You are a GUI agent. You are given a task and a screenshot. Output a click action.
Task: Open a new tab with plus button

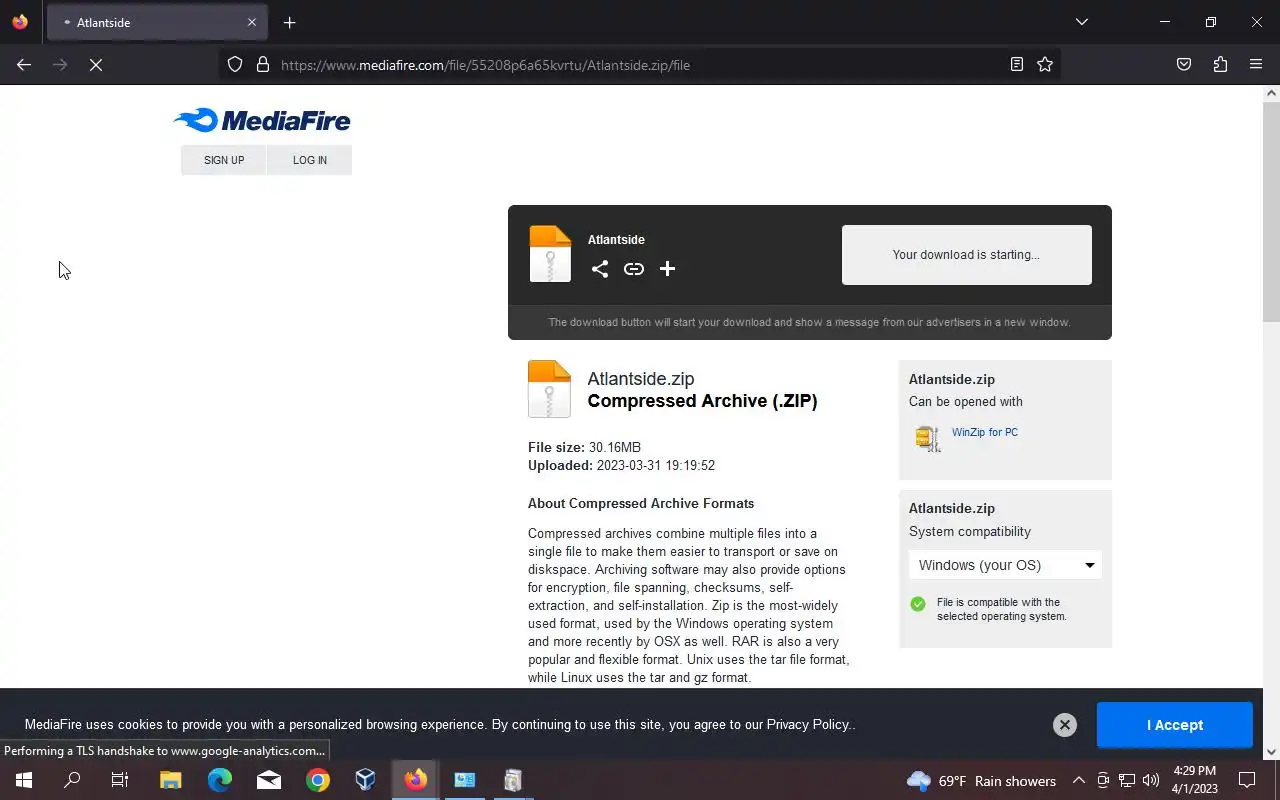pos(289,22)
